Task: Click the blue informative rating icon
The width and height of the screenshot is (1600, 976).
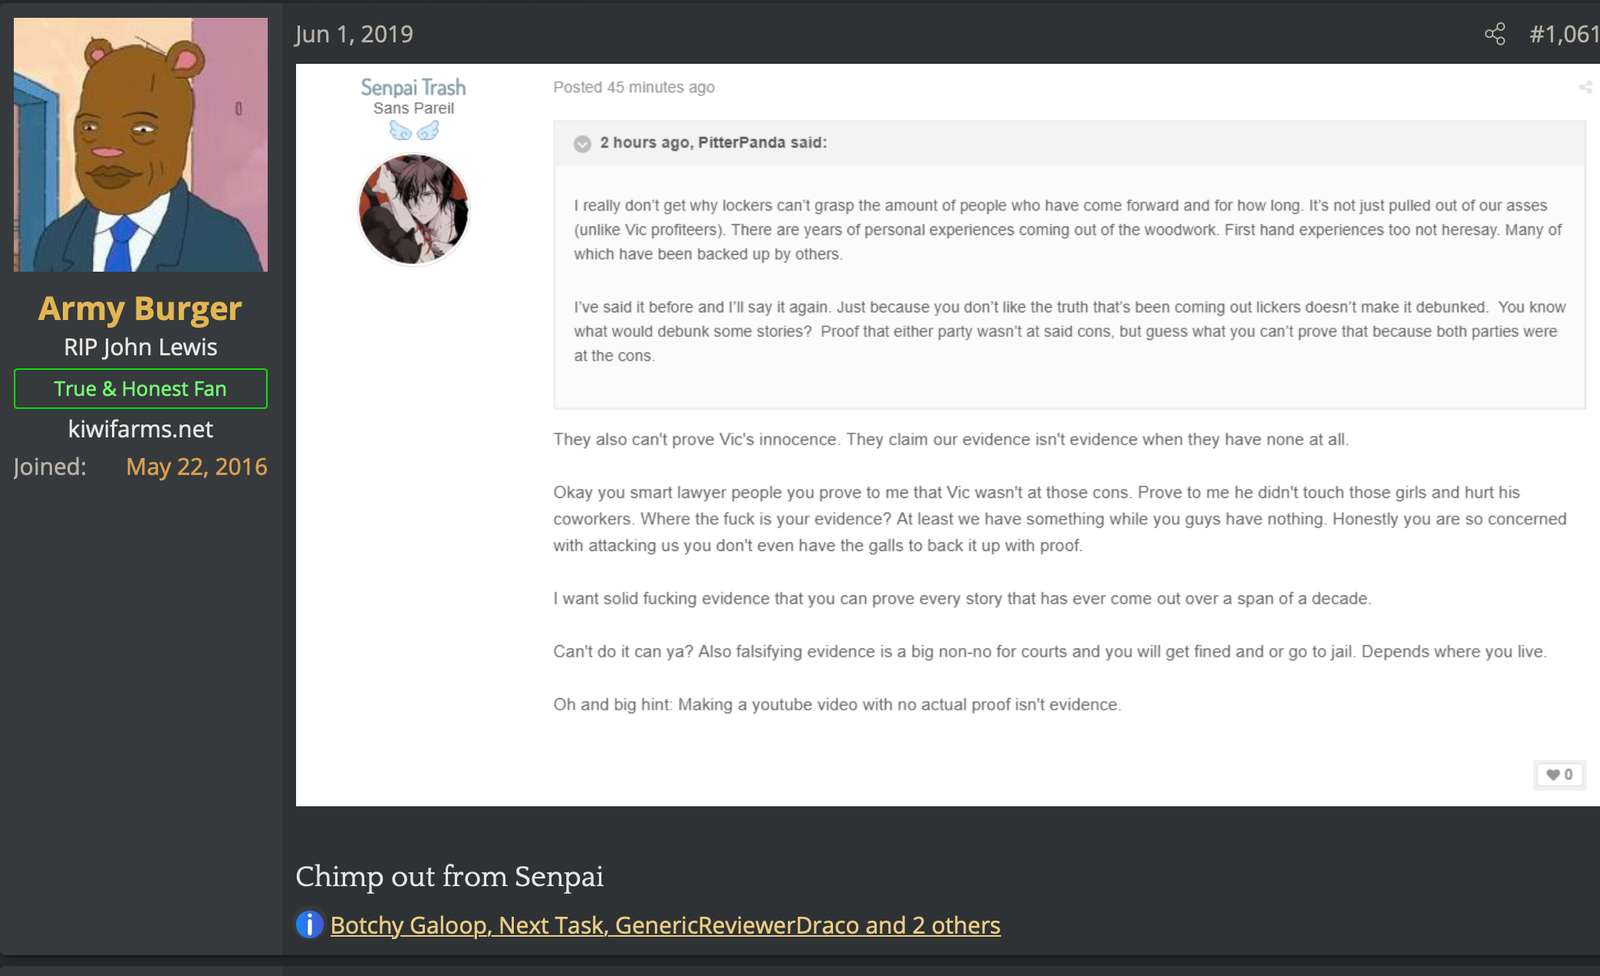Action: pyautogui.click(x=310, y=925)
